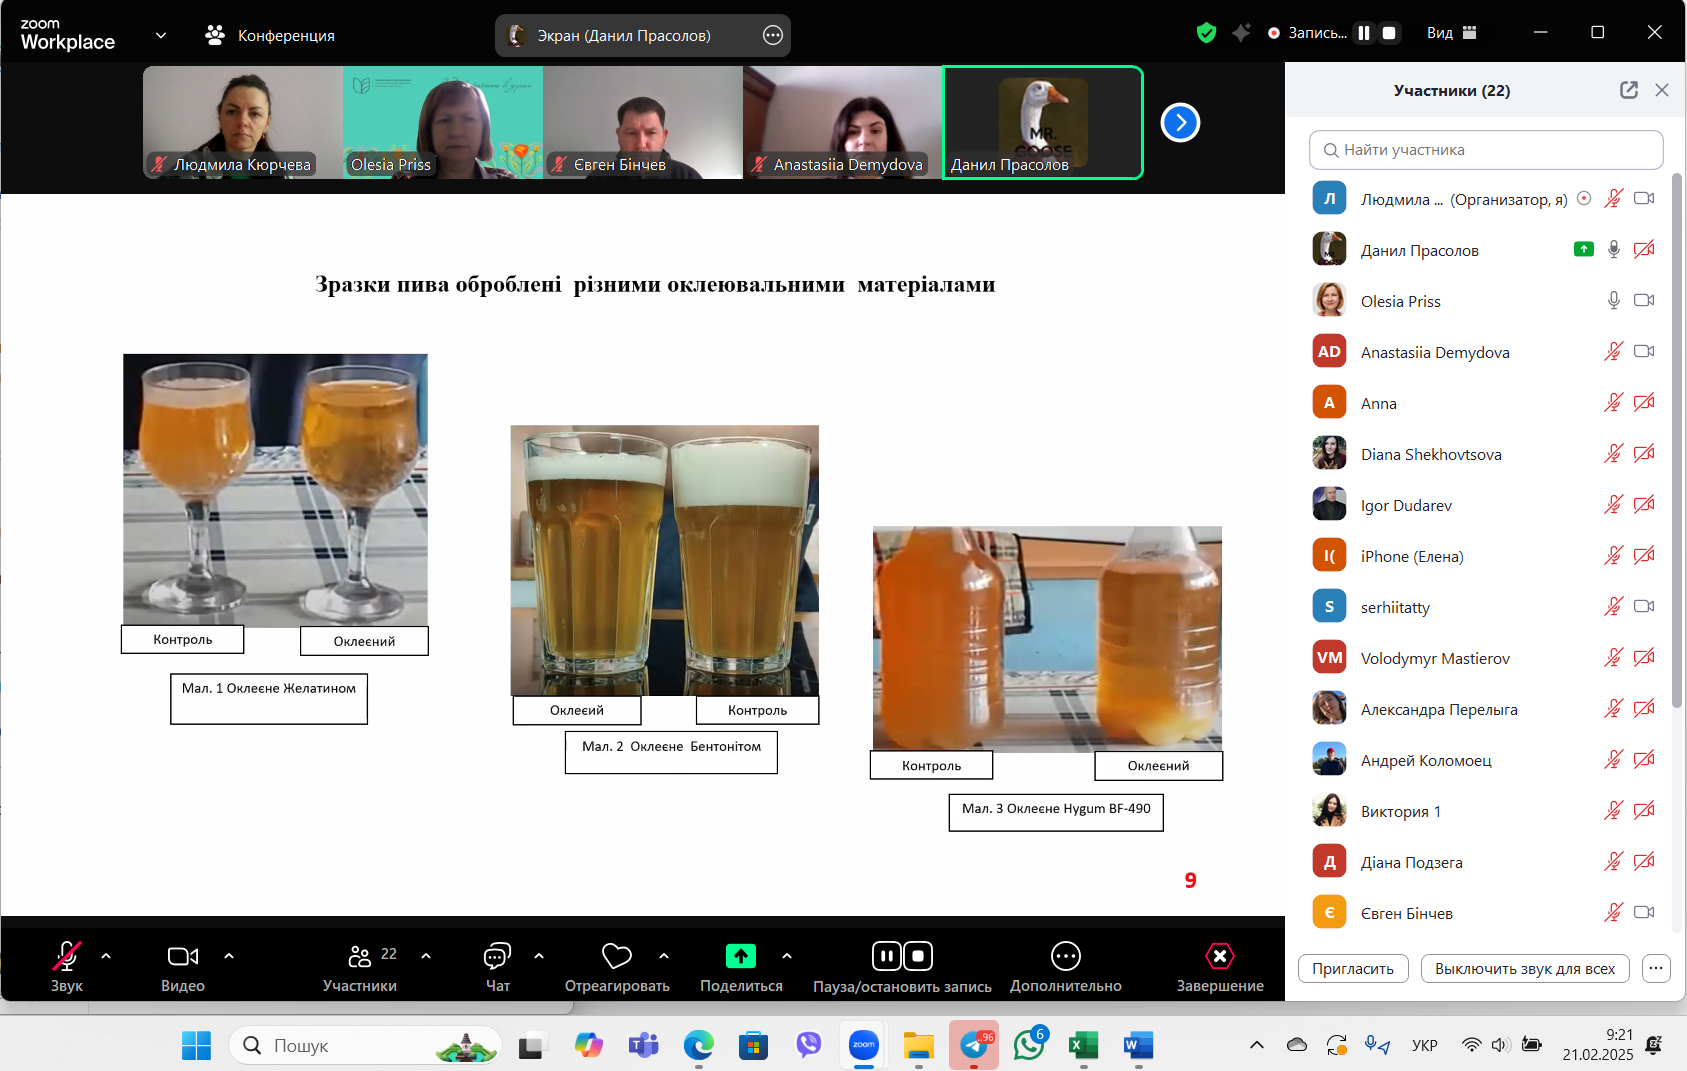Screen dimensions: 1687x1071
Task: Click Выключить звук для всех button
Action: [1524, 968]
